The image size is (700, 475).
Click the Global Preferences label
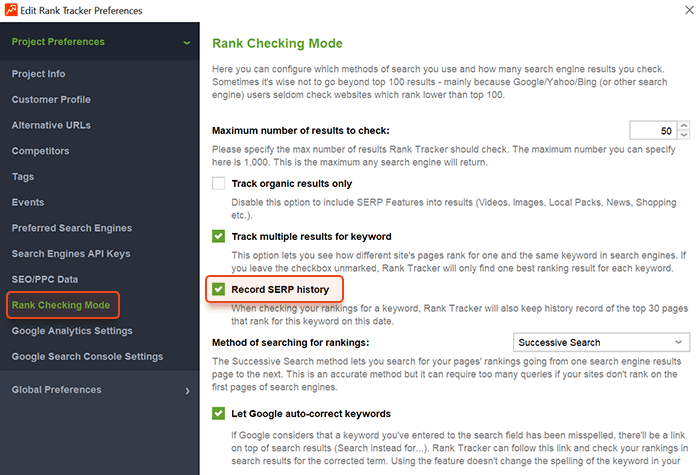[x=56, y=390]
